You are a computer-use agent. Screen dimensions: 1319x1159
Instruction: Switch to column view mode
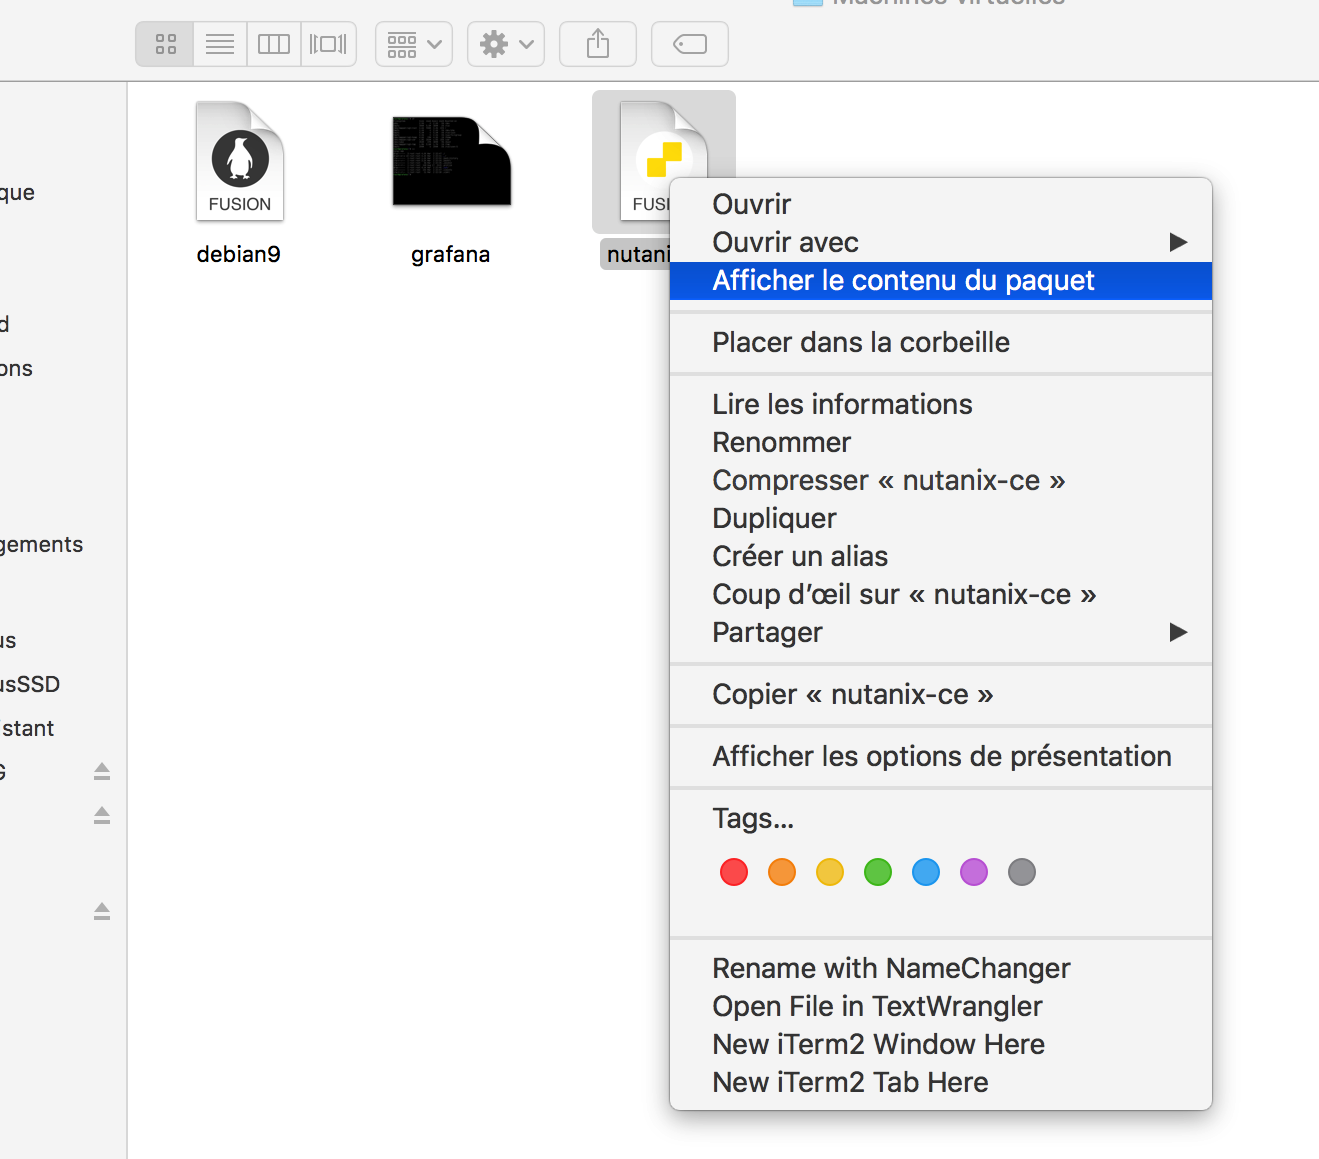pyautogui.click(x=274, y=44)
